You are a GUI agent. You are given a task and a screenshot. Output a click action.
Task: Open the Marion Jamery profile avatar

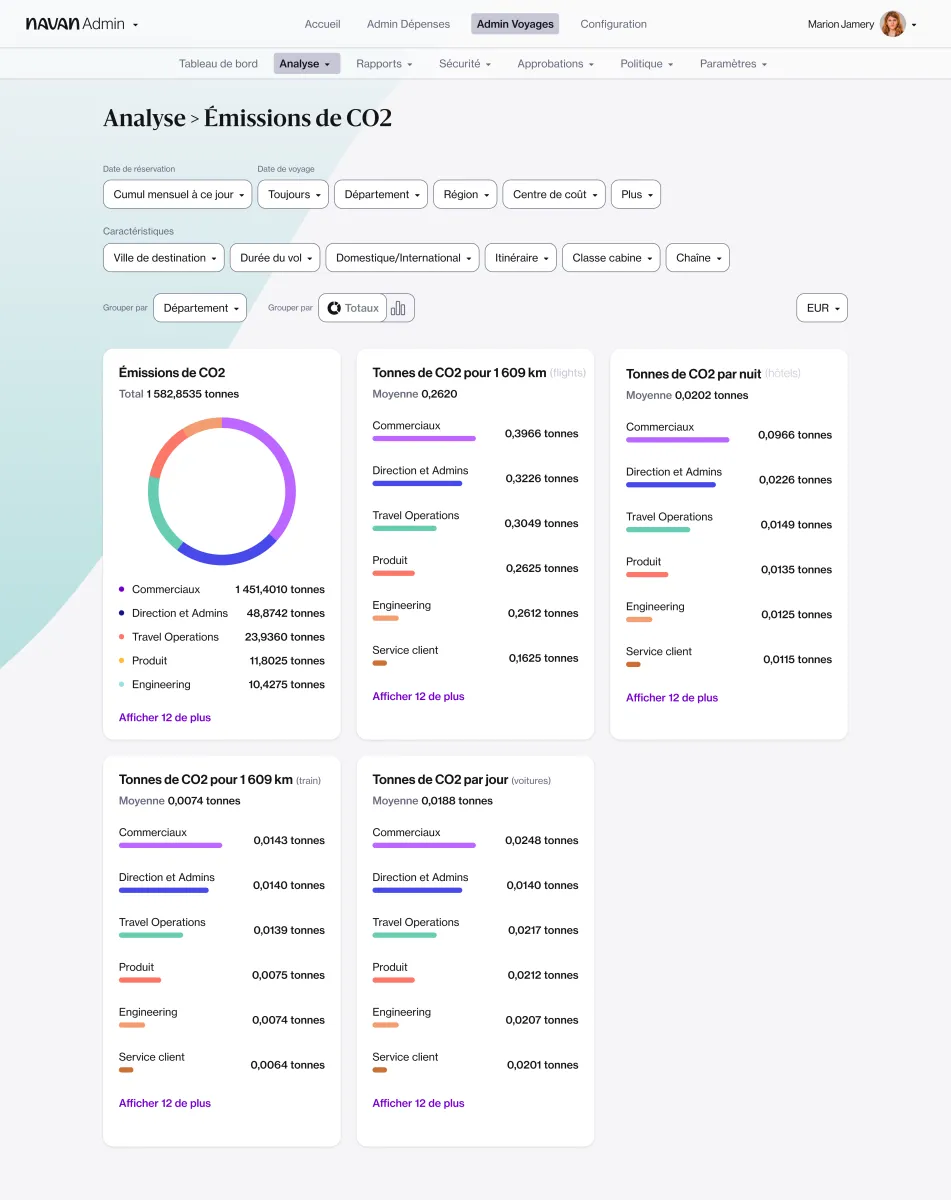[x=893, y=23]
